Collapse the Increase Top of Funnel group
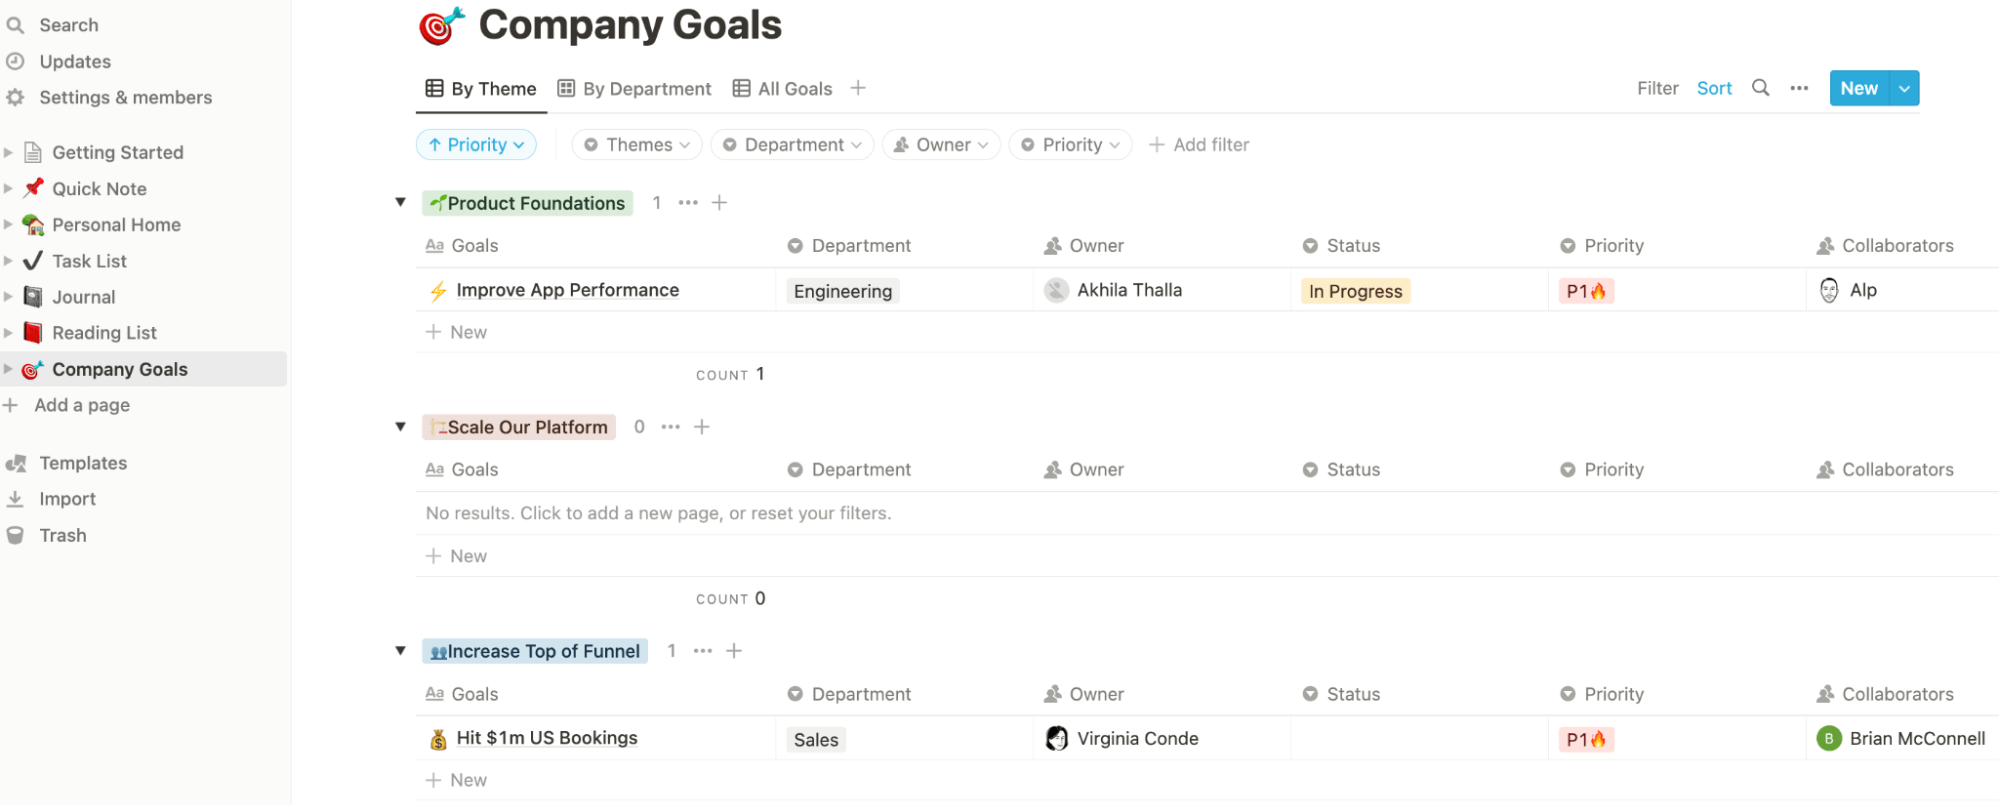Image resolution: width=1999 pixels, height=806 pixels. tap(400, 651)
